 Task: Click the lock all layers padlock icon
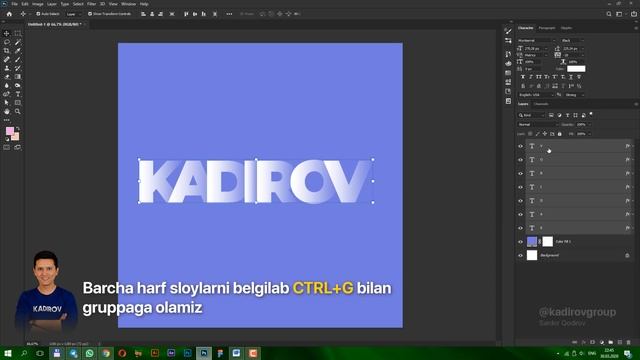click(560, 134)
